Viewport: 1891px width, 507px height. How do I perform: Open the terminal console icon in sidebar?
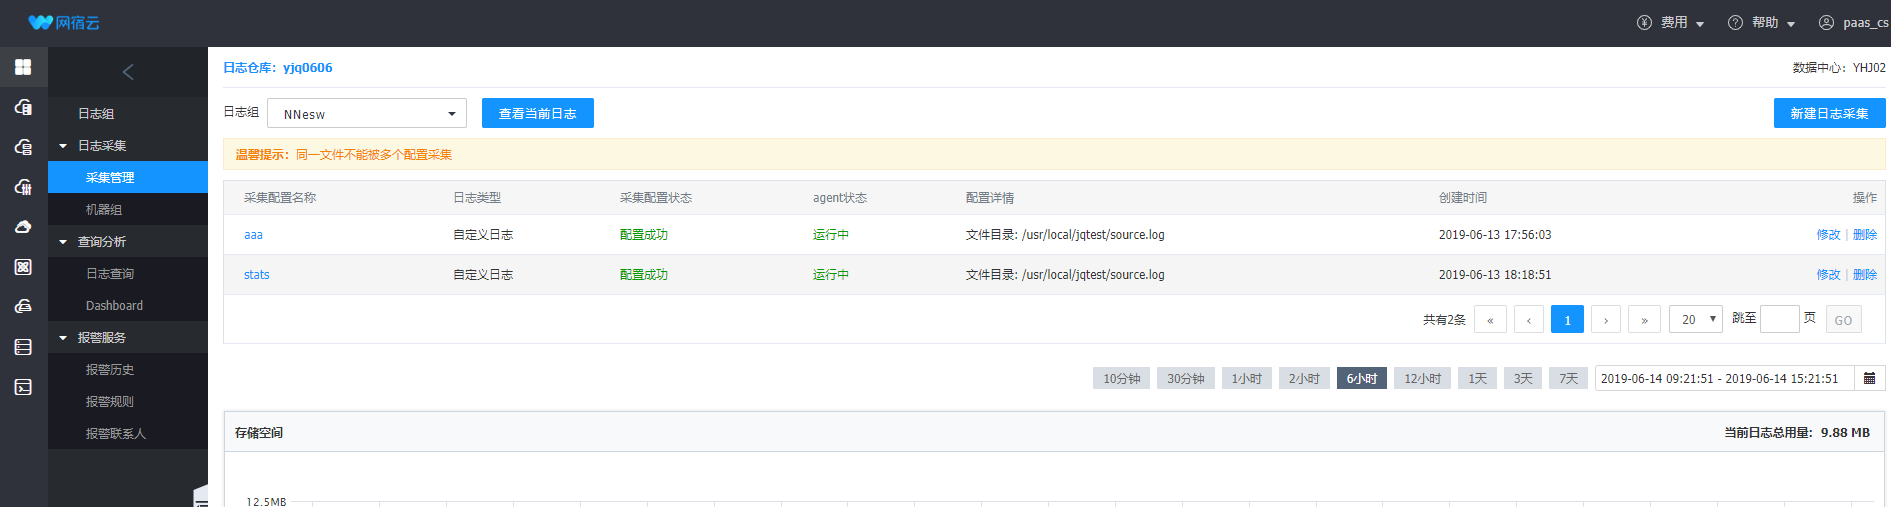(x=23, y=387)
